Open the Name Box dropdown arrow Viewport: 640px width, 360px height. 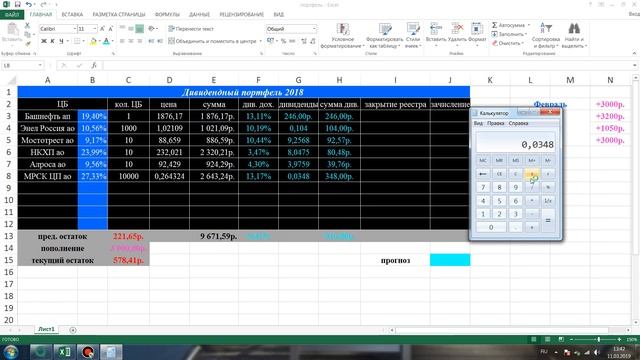click(40, 65)
